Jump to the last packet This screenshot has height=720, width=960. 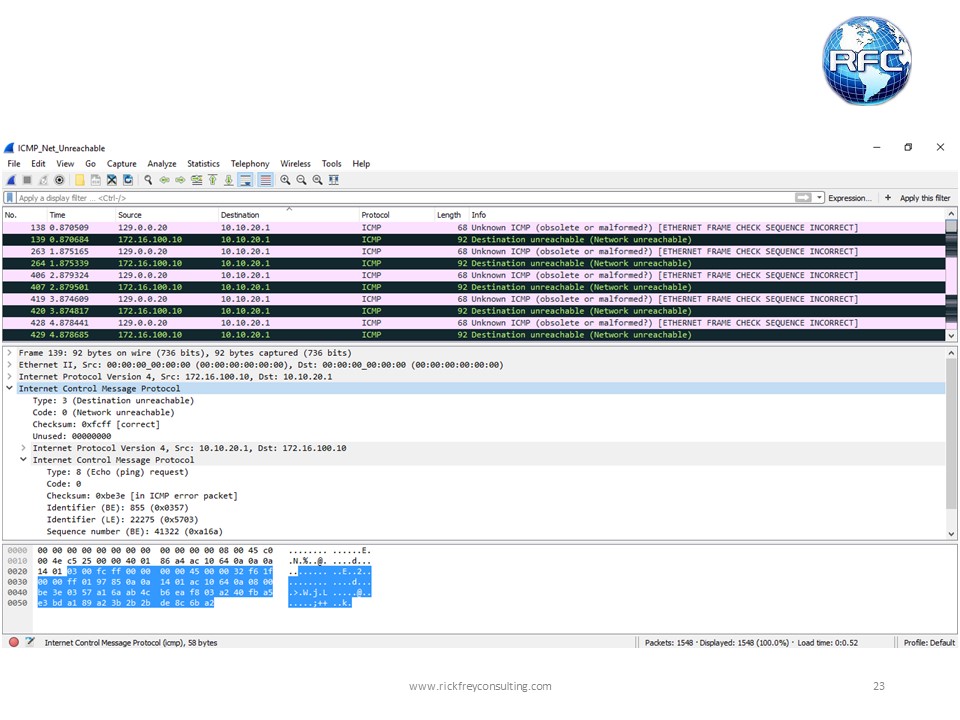click(x=228, y=180)
